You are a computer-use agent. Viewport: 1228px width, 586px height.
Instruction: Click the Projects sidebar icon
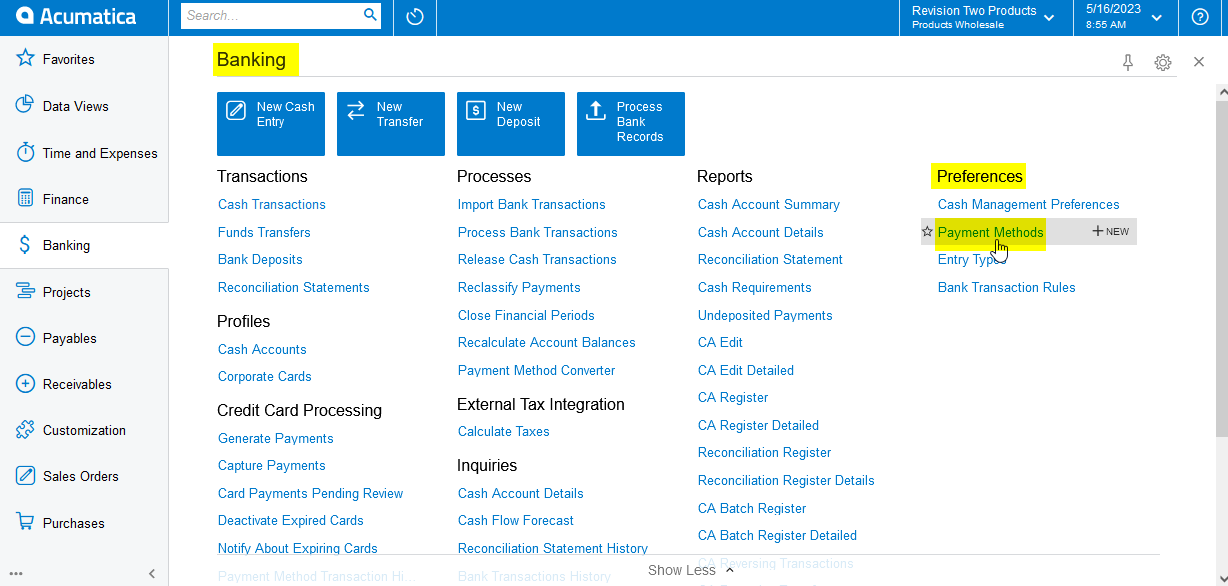coord(25,291)
